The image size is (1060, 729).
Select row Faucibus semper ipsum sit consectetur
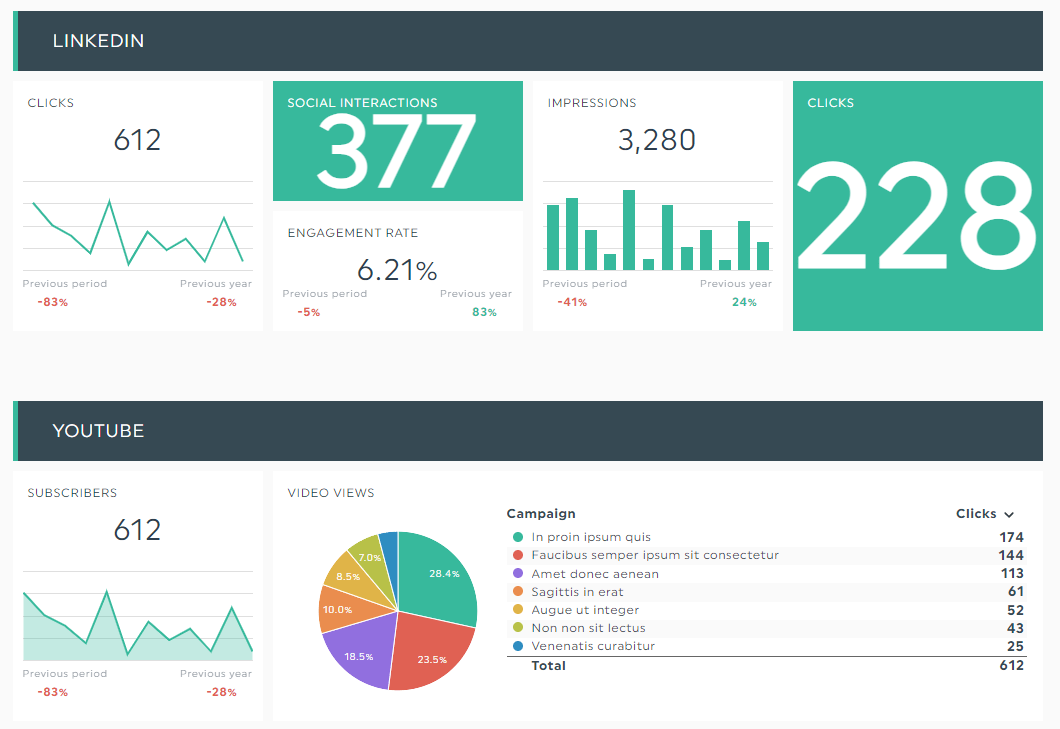[767, 555]
